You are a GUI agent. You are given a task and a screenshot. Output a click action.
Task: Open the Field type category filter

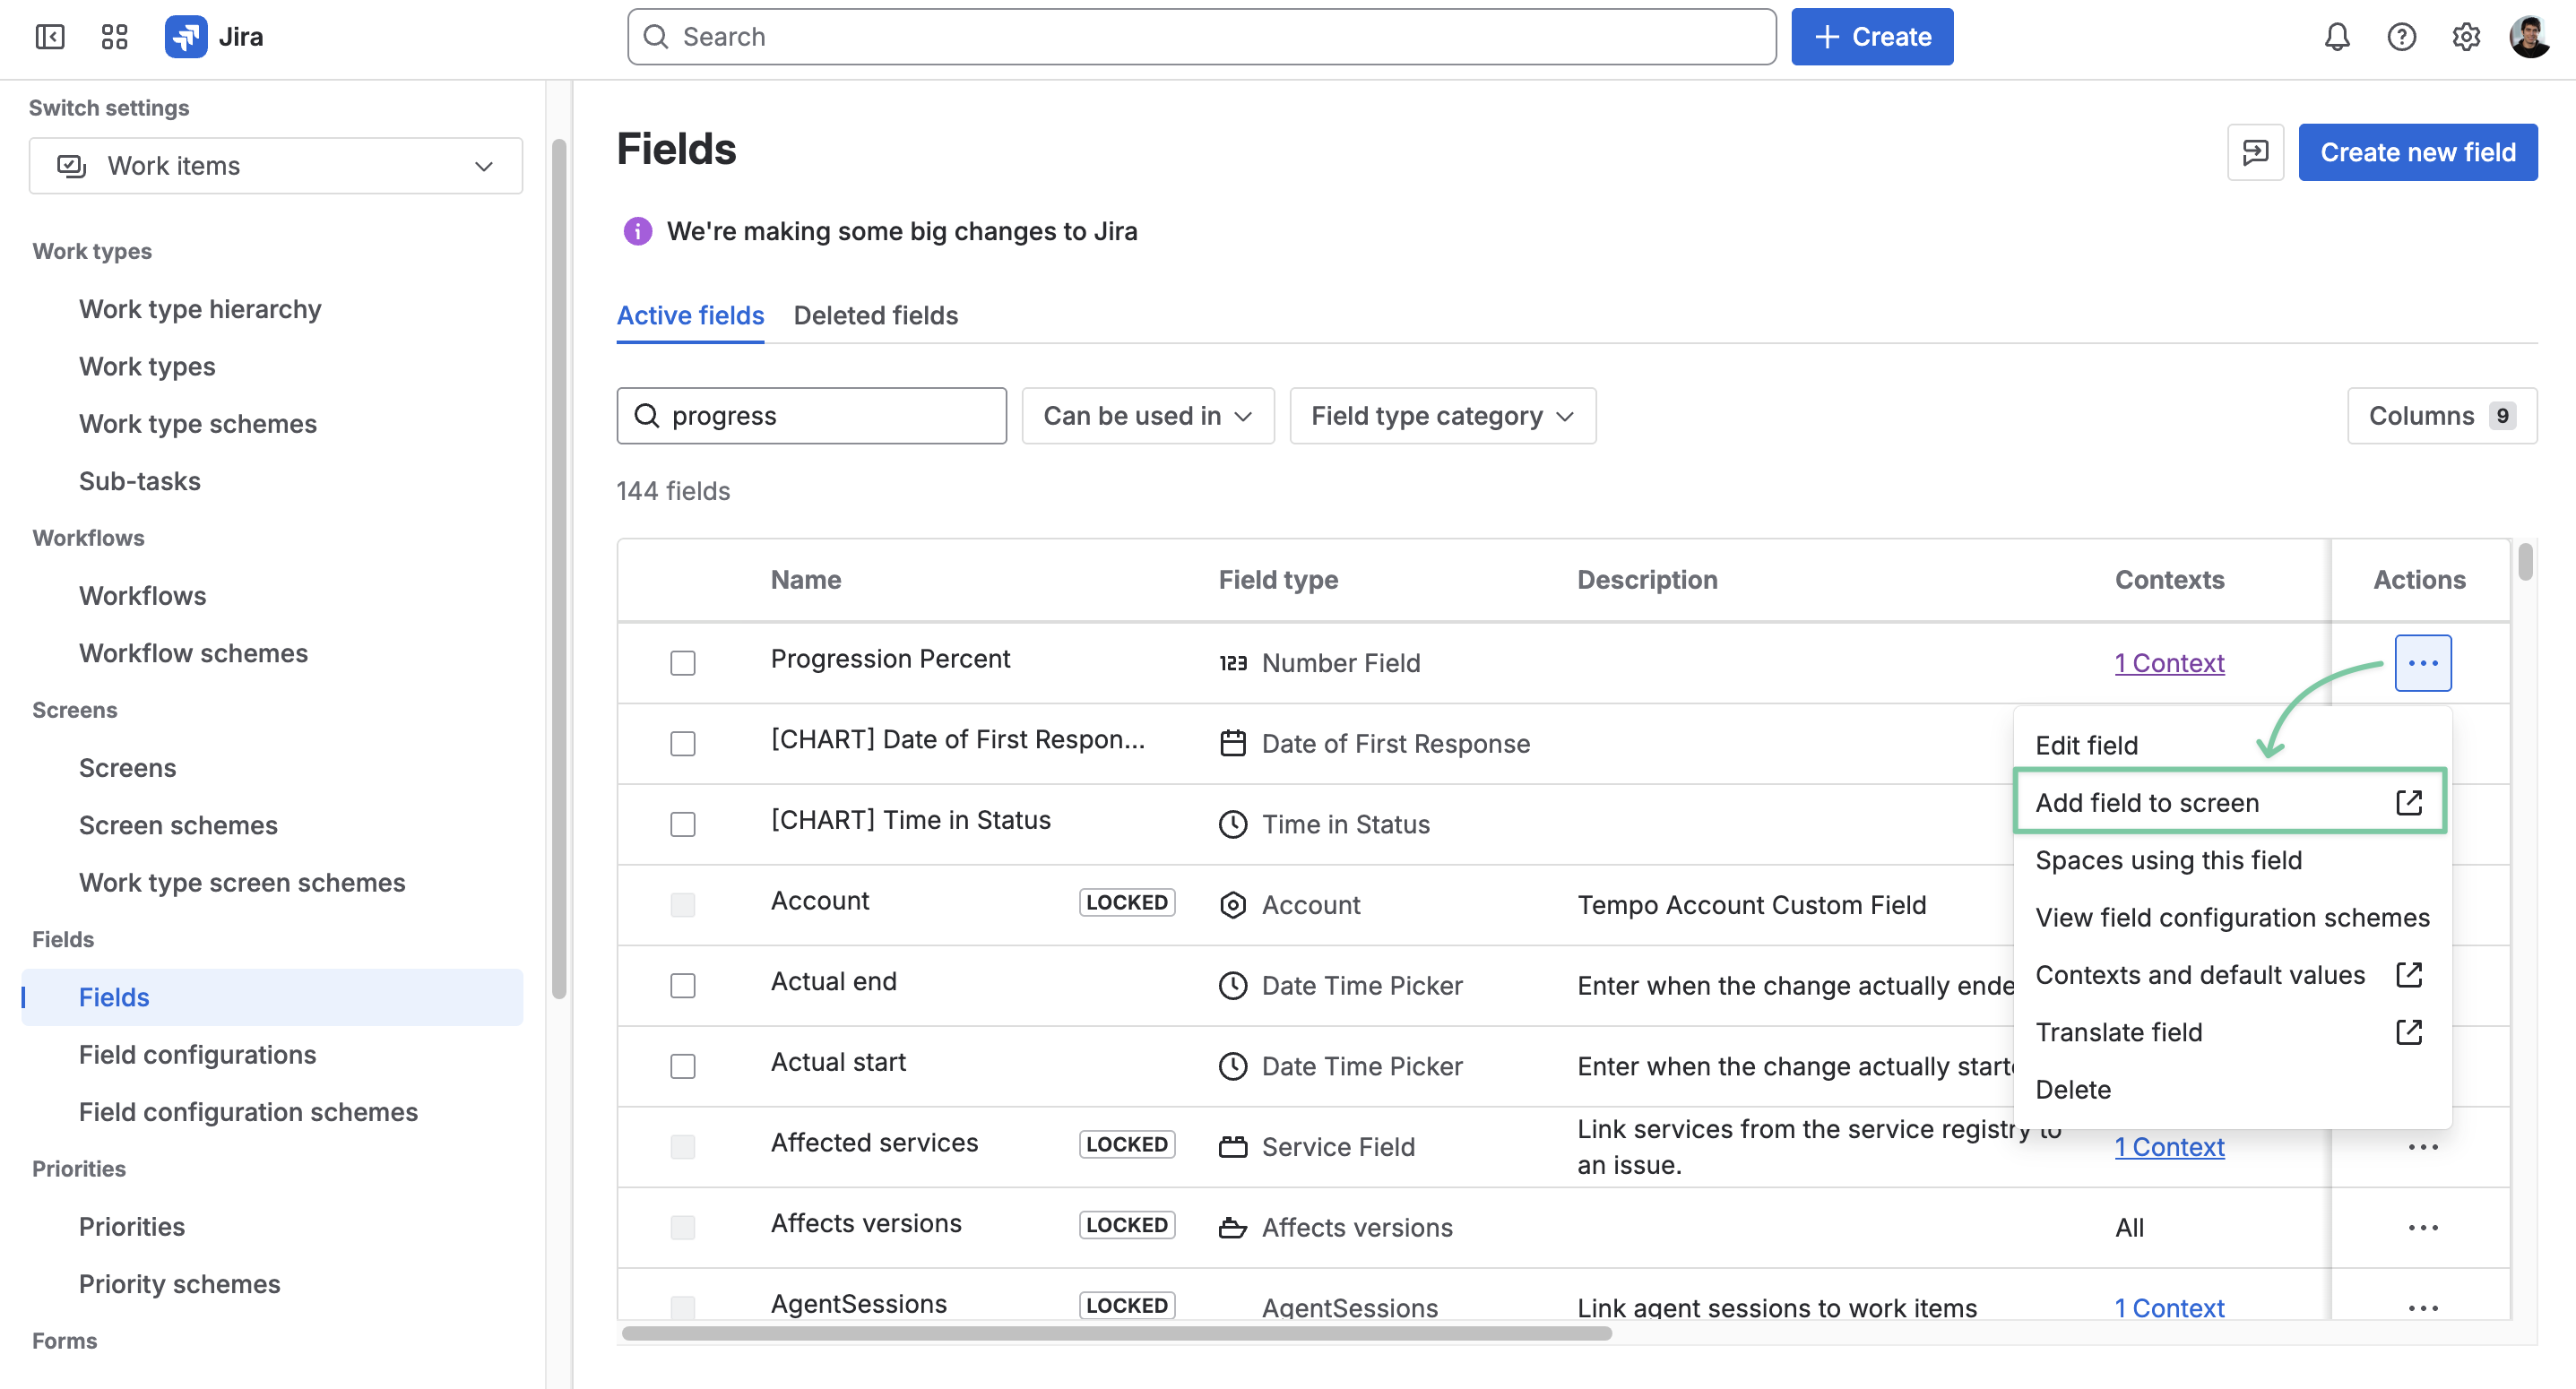click(x=1442, y=416)
